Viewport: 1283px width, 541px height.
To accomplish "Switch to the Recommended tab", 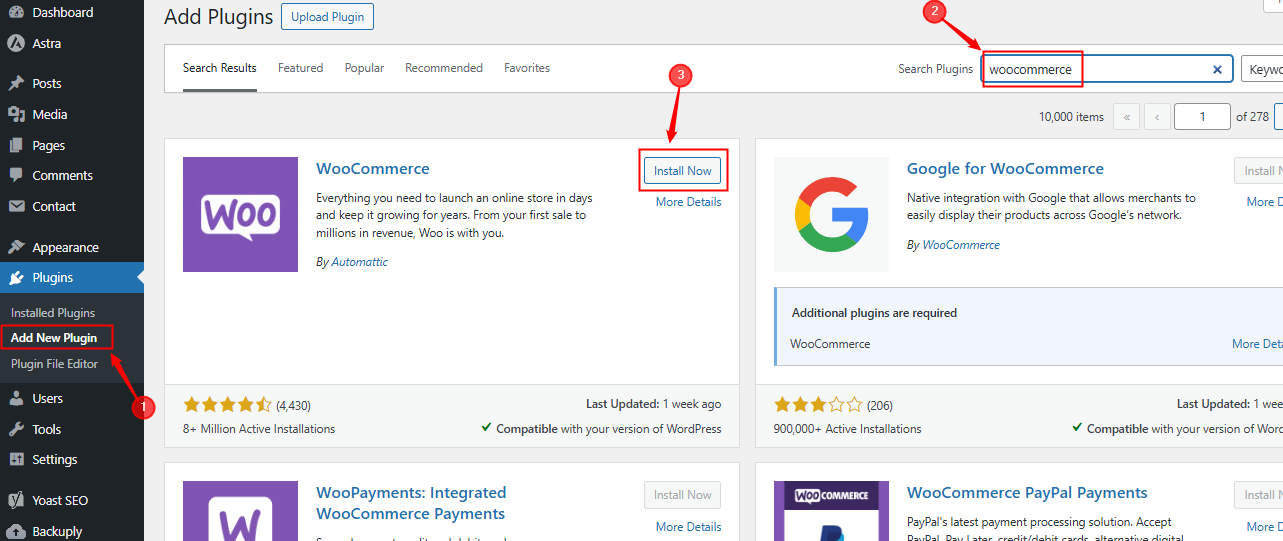I will coord(444,68).
